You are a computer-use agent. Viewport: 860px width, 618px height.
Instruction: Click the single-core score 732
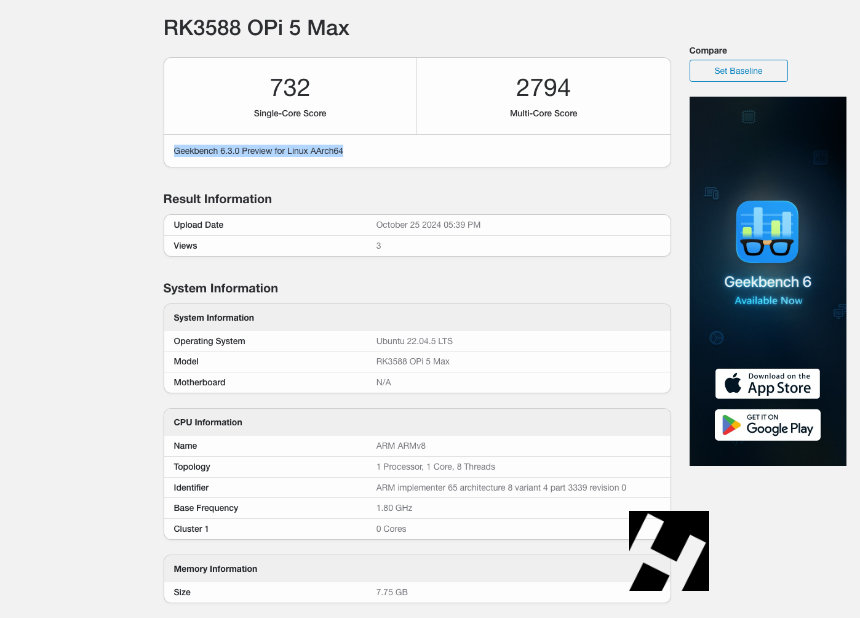pos(290,88)
